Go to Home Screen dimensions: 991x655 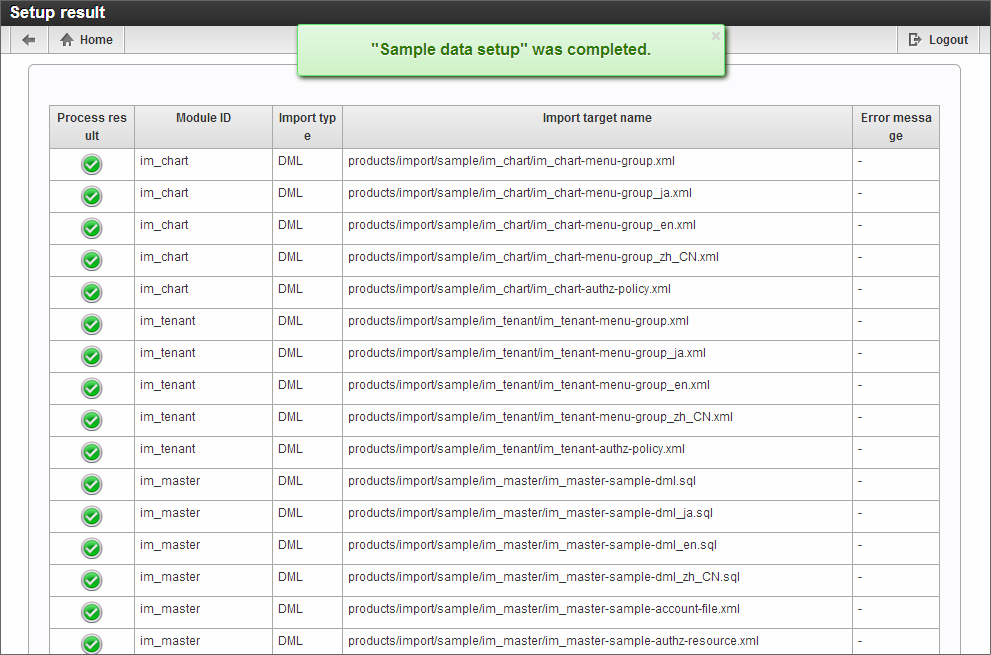87,40
